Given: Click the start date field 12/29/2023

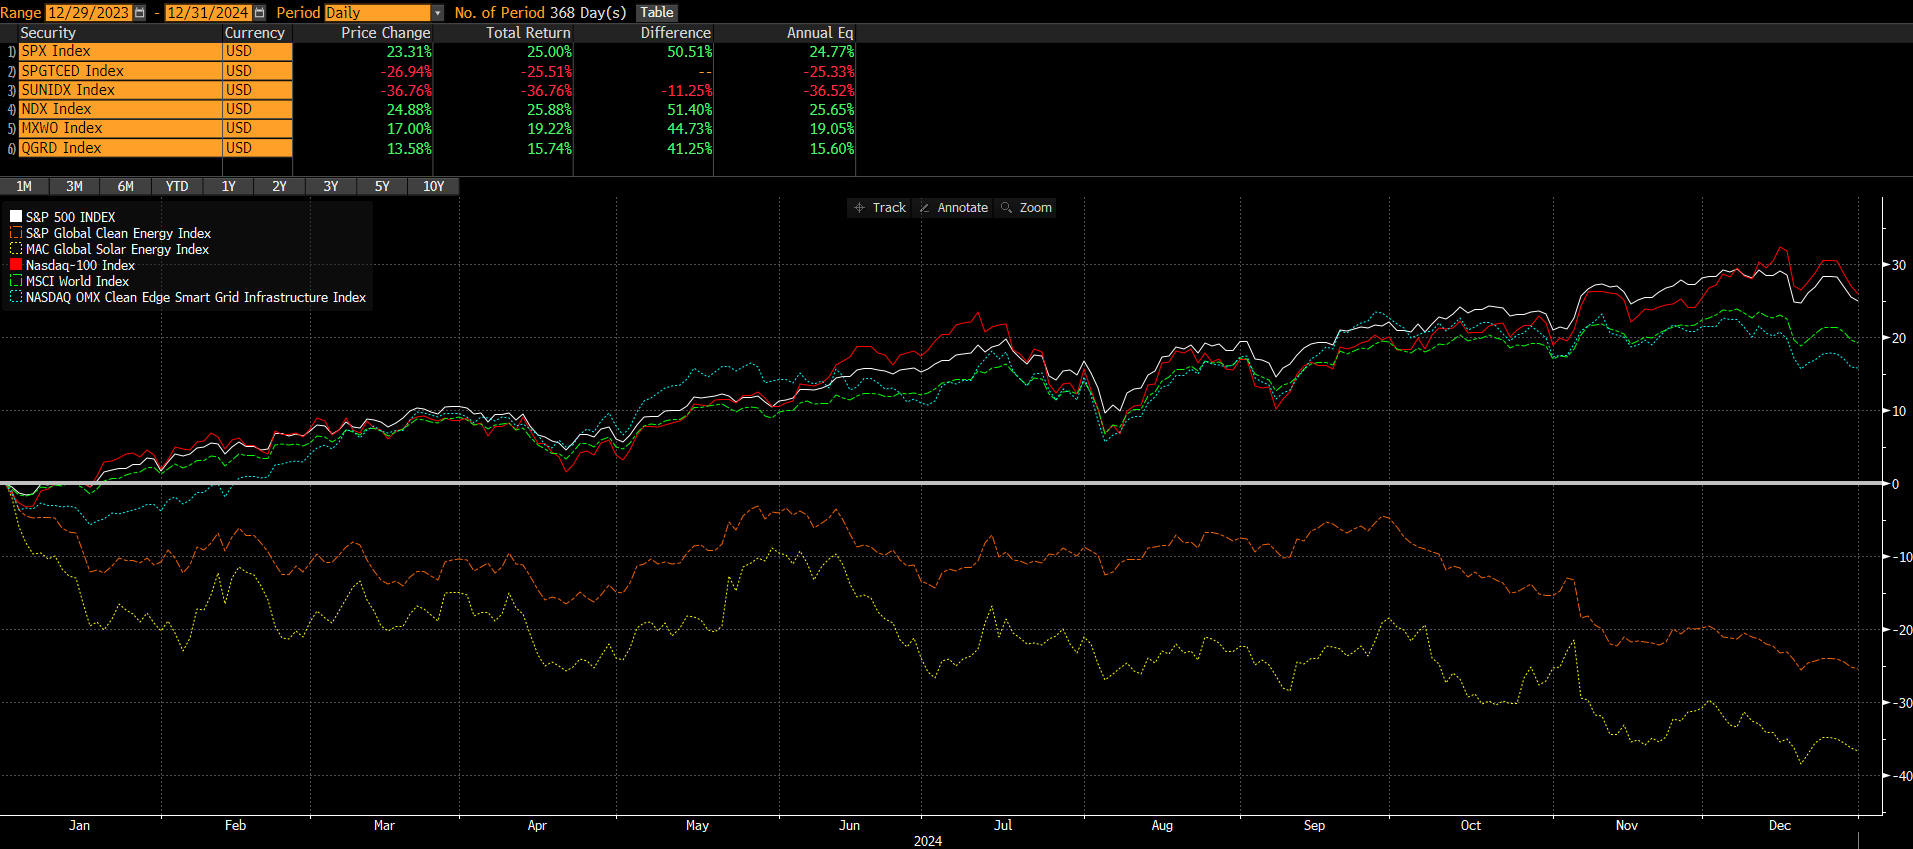Looking at the screenshot, I should pyautogui.click(x=89, y=13).
